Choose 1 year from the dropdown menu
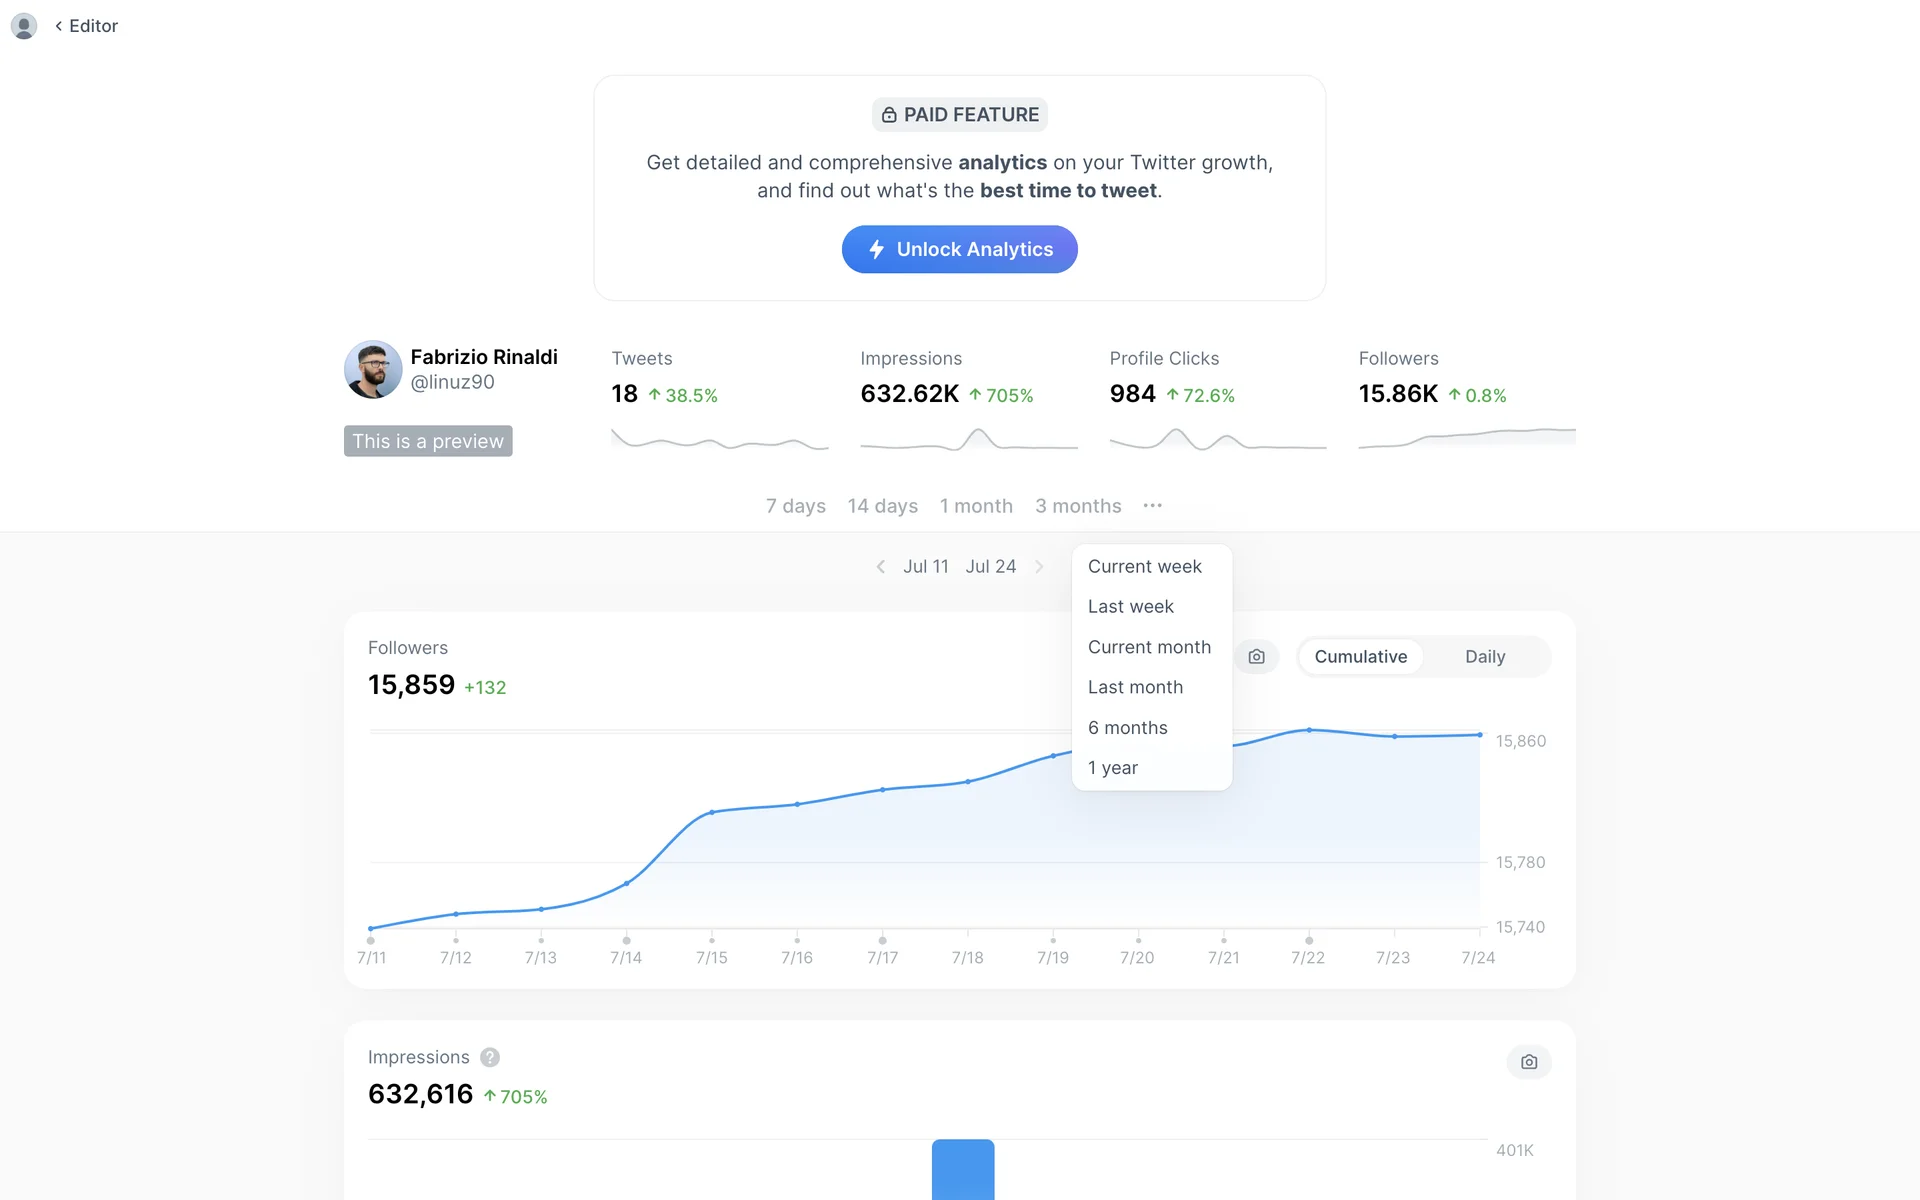 tap(1112, 768)
